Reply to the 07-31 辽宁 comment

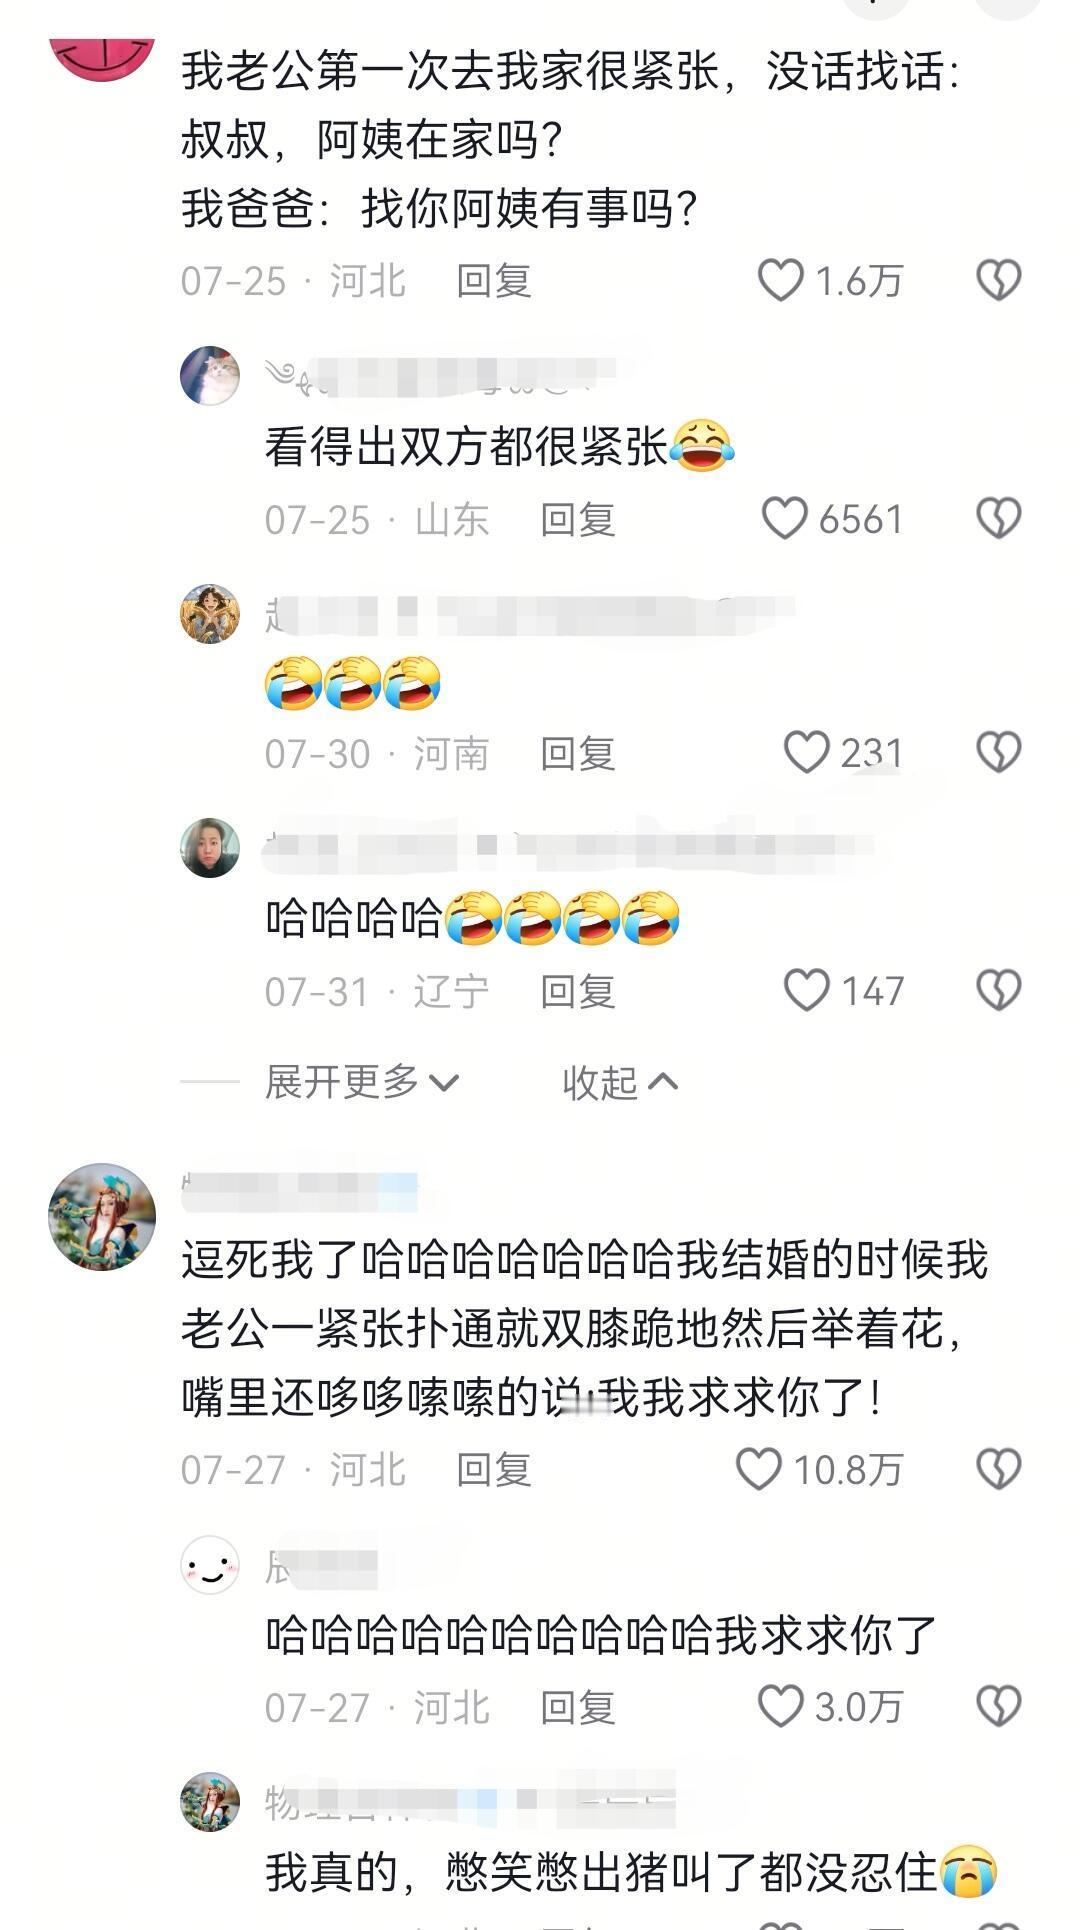point(577,991)
